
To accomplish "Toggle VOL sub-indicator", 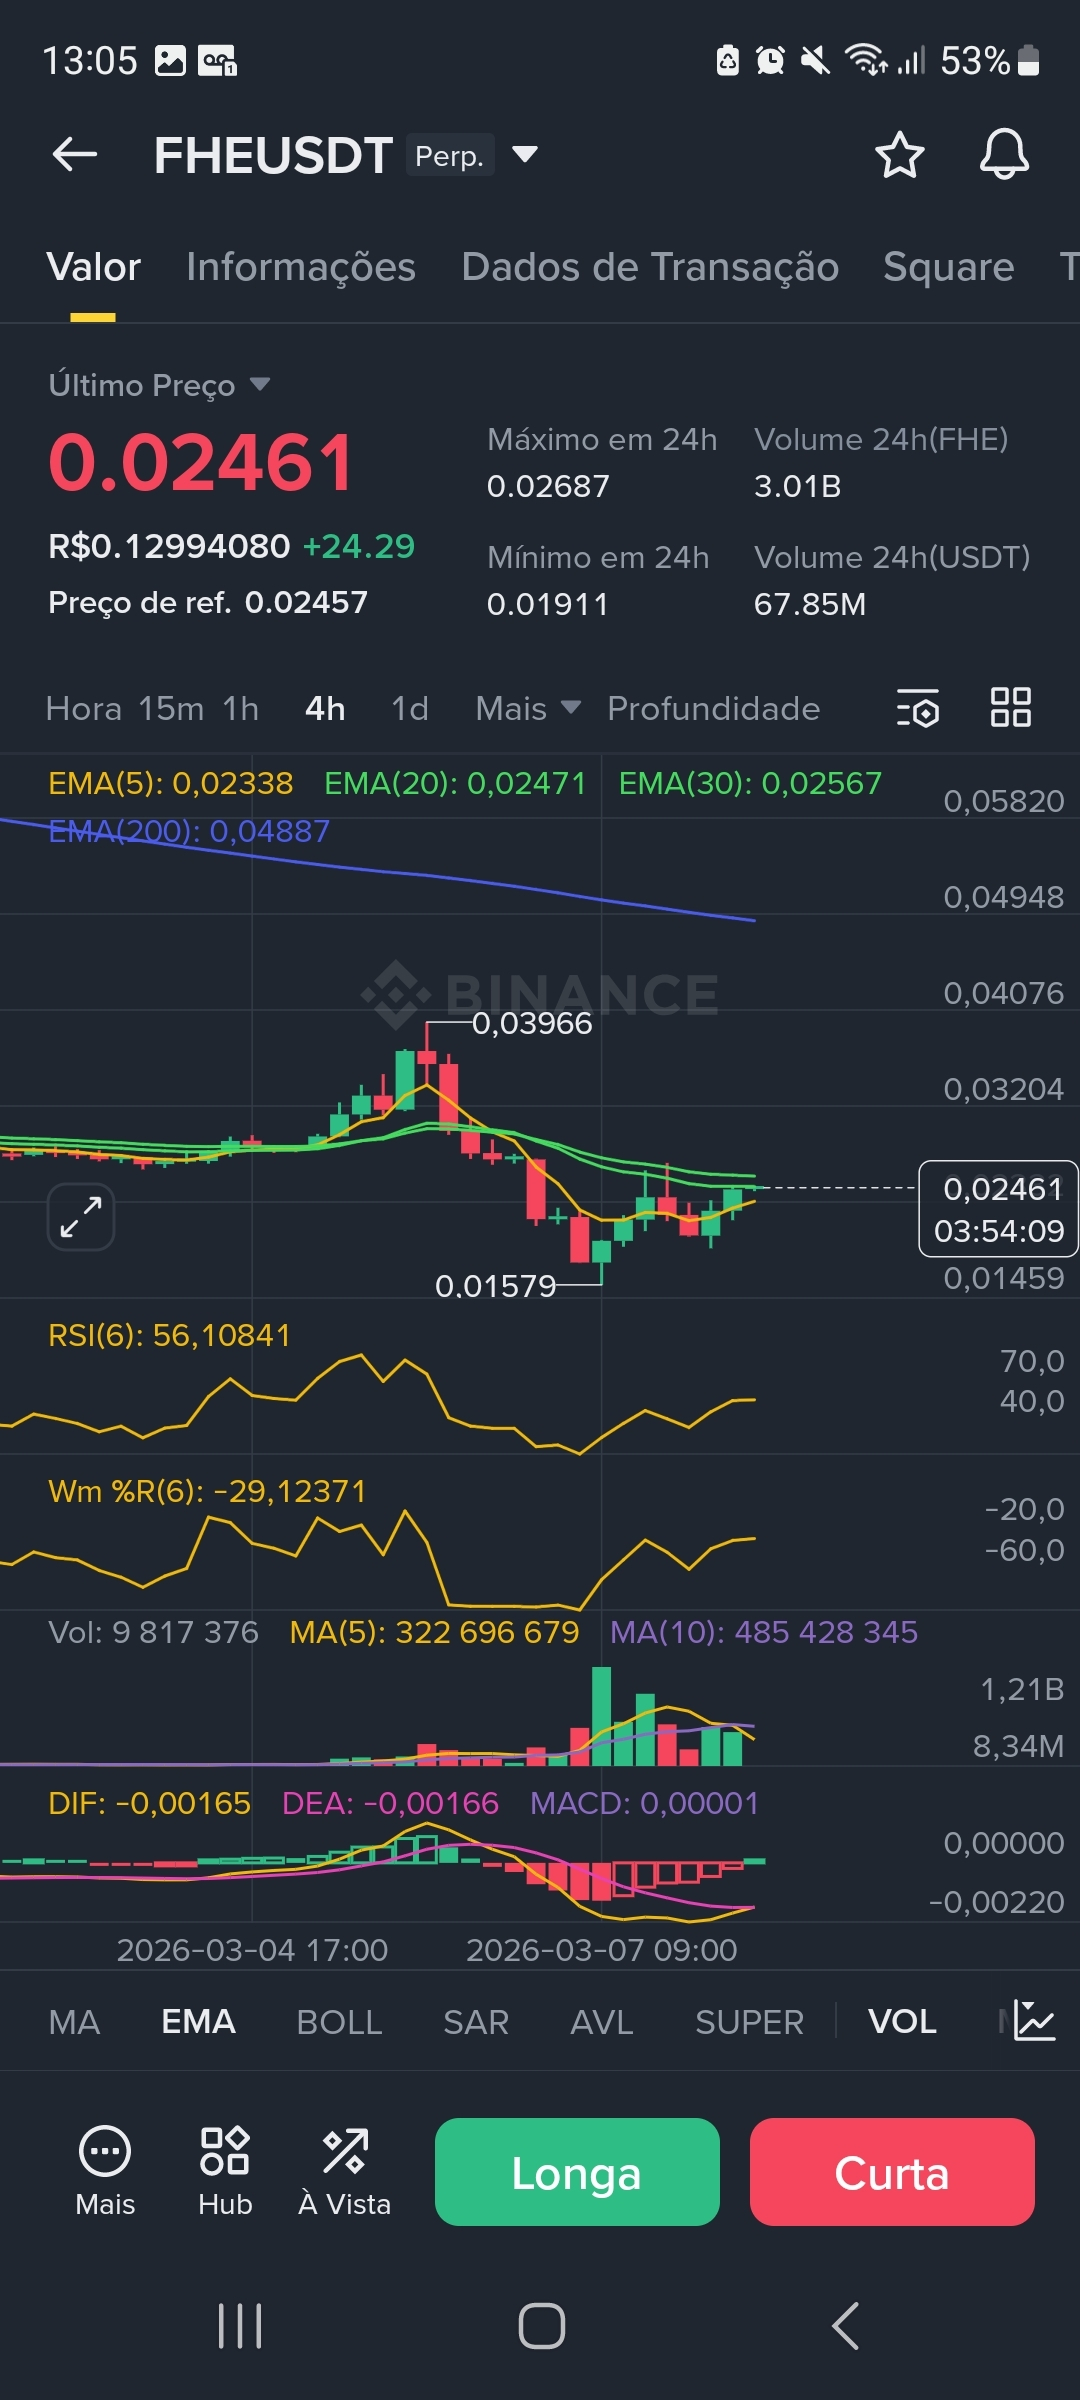I will [x=902, y=2022].
